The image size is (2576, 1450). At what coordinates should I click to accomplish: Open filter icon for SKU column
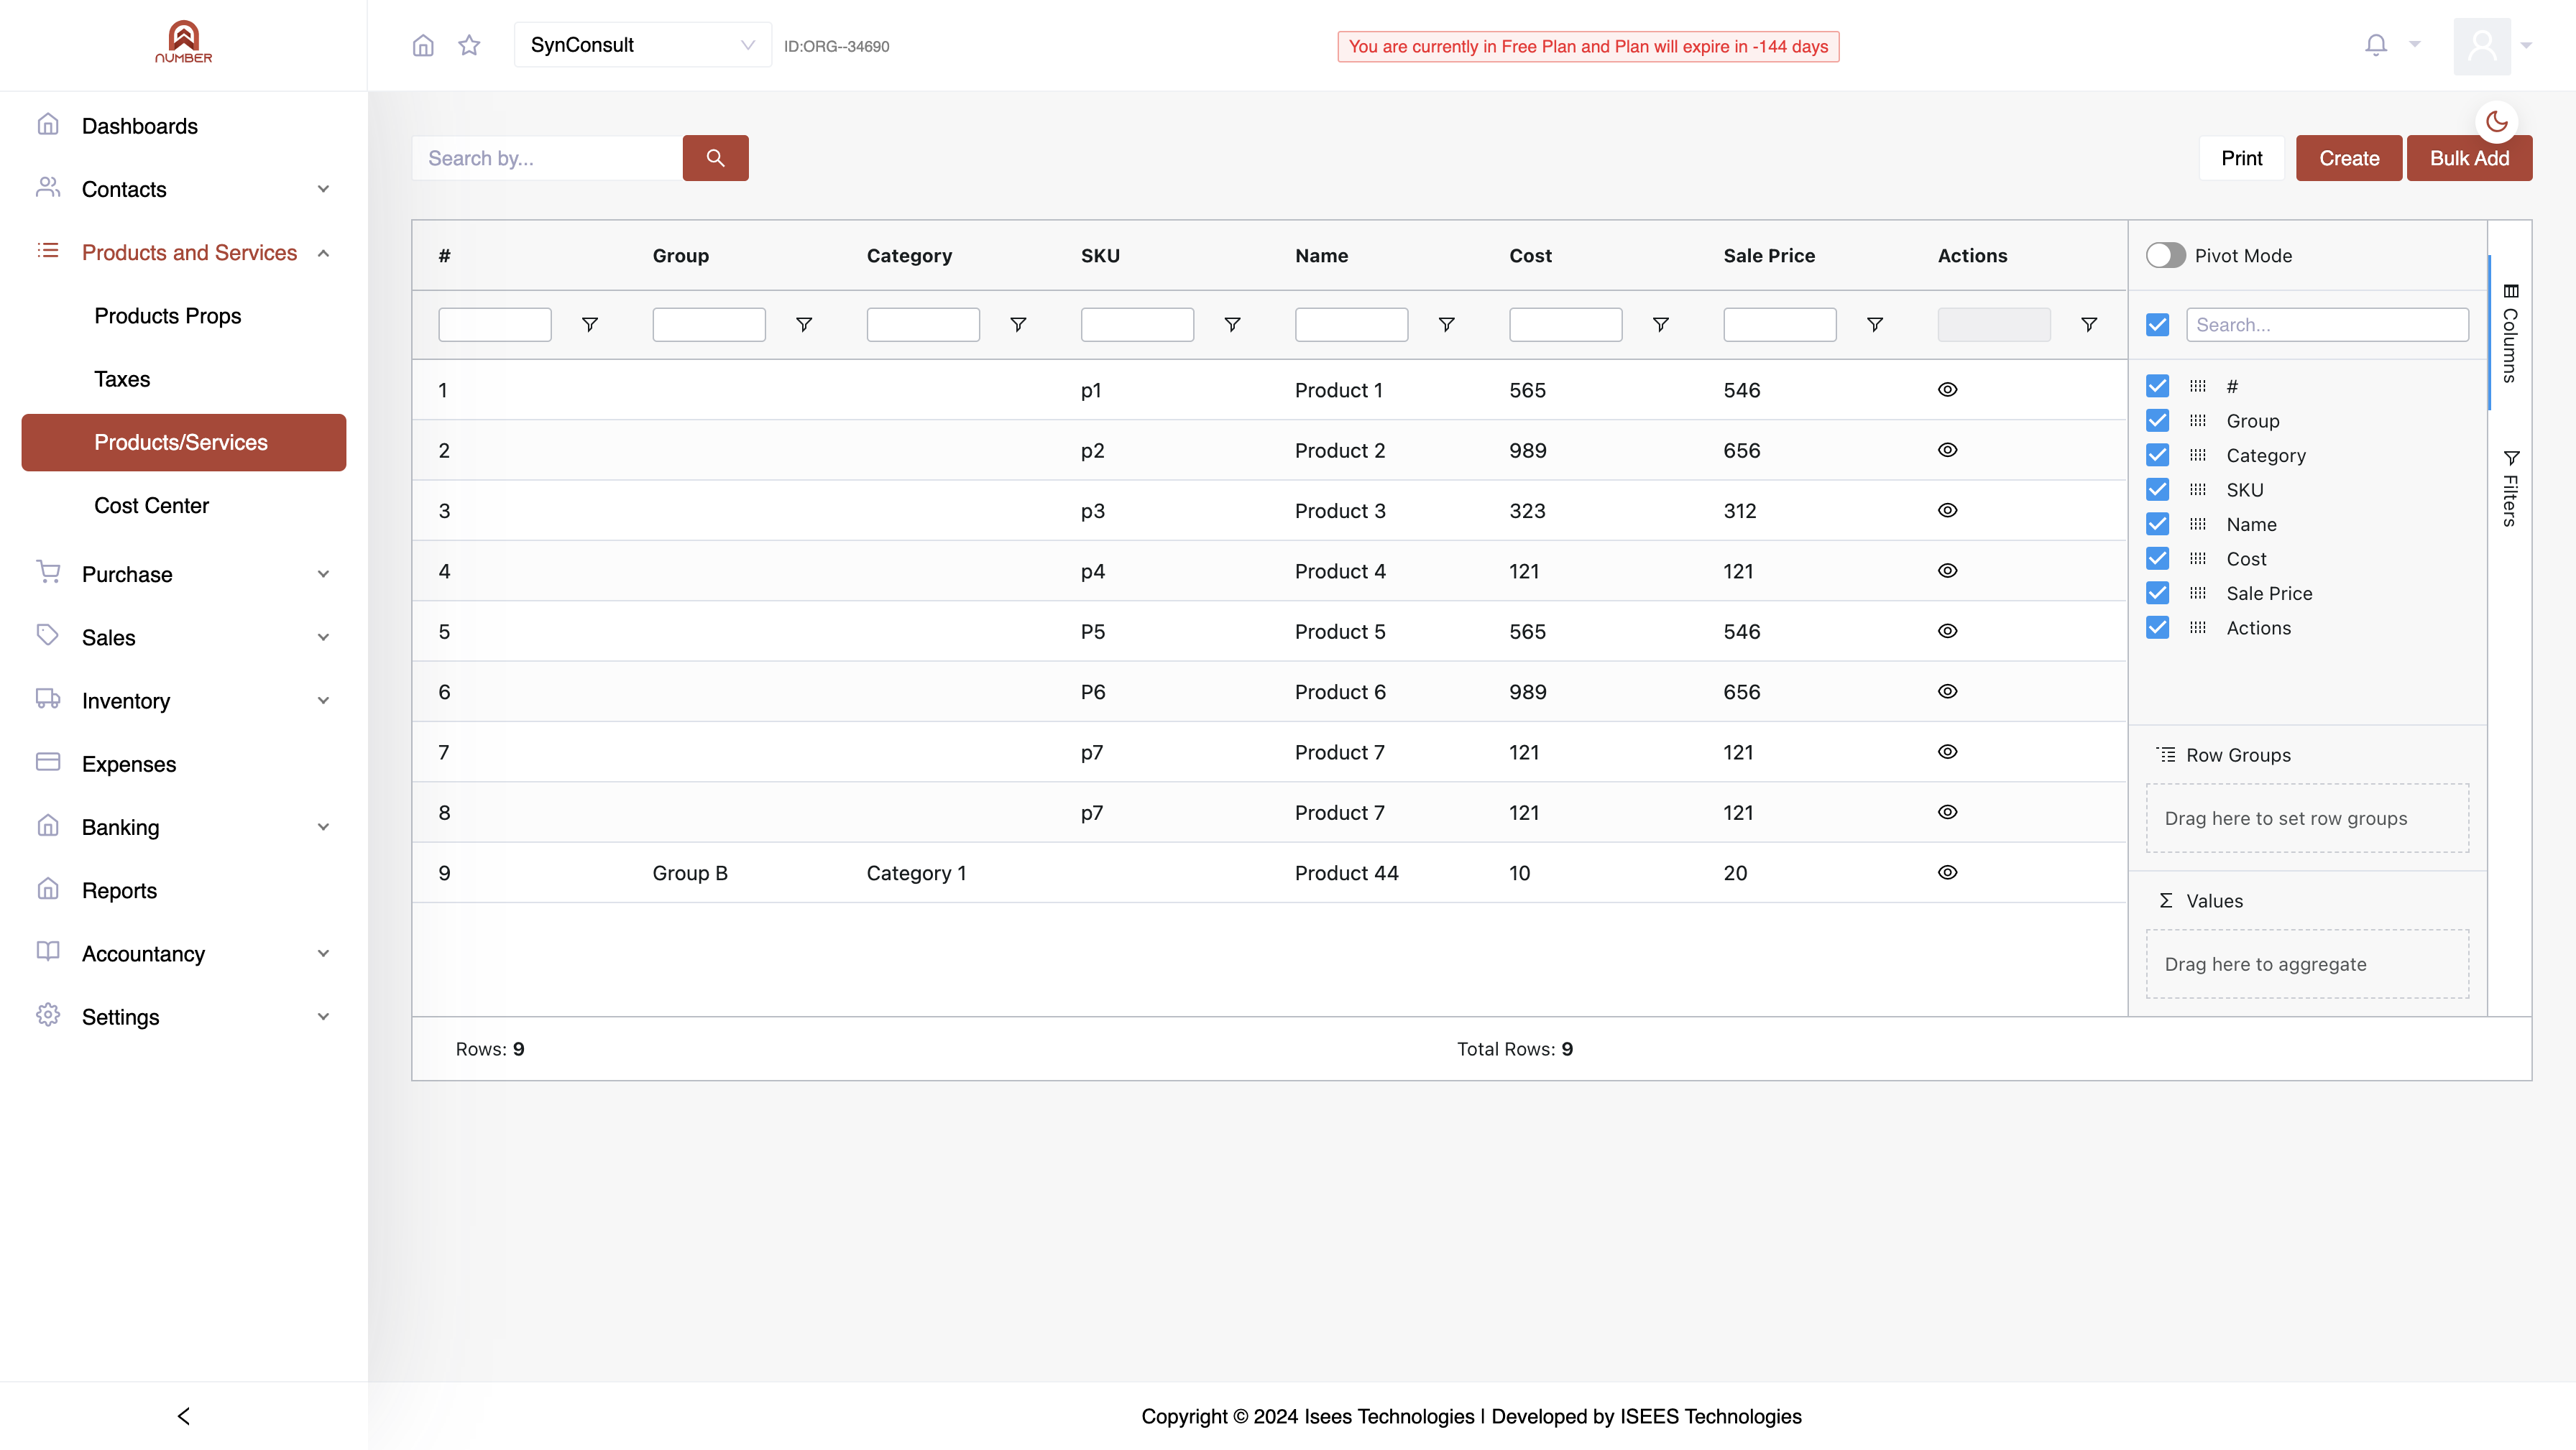point(1232,325)
